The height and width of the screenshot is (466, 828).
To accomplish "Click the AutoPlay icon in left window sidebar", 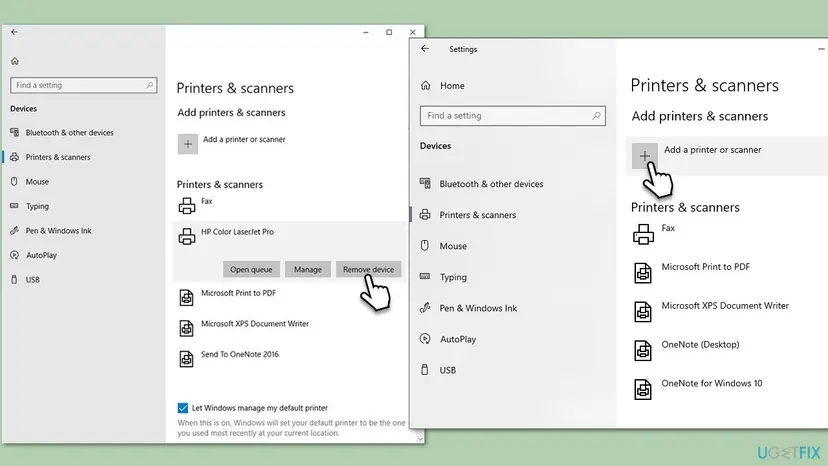I will tap(14, 255).
